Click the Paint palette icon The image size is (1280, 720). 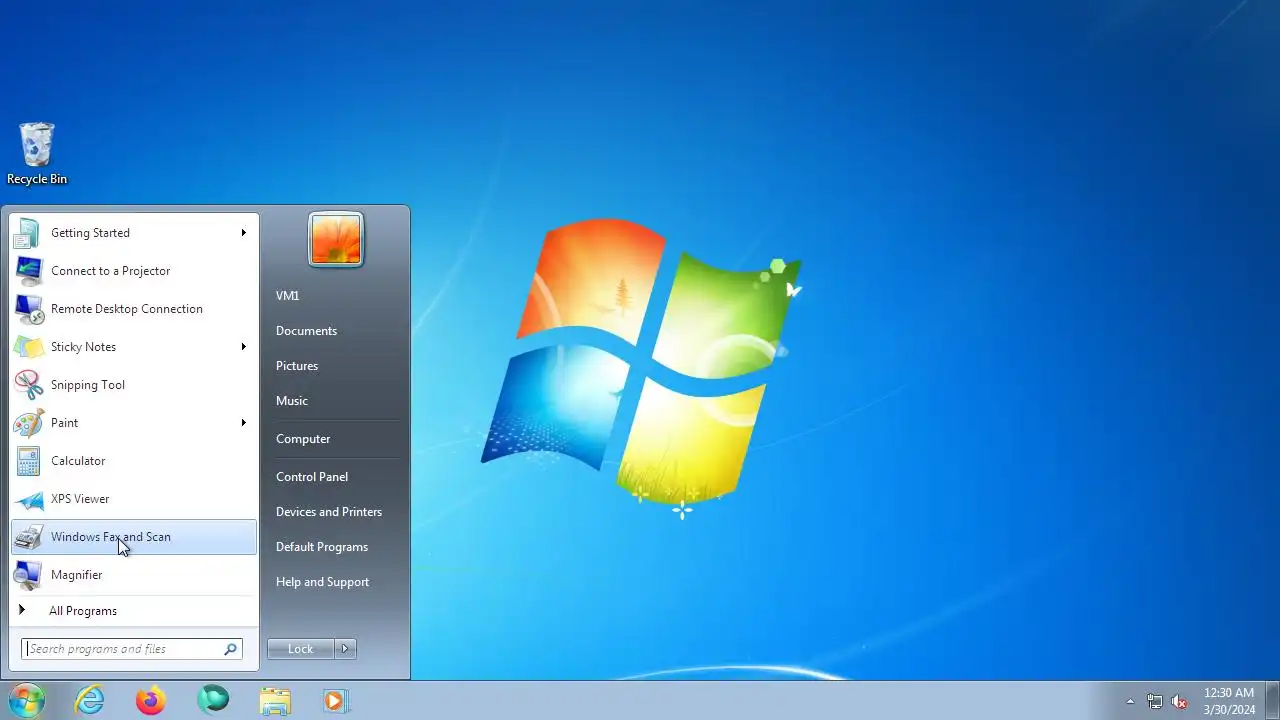click(x=28, y=423)
